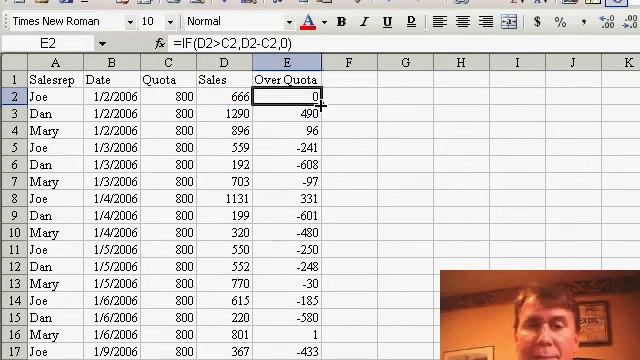640x360 pixels.
Task: Click the Decrease Decimal icon
Action: click(x=630, y=22)
